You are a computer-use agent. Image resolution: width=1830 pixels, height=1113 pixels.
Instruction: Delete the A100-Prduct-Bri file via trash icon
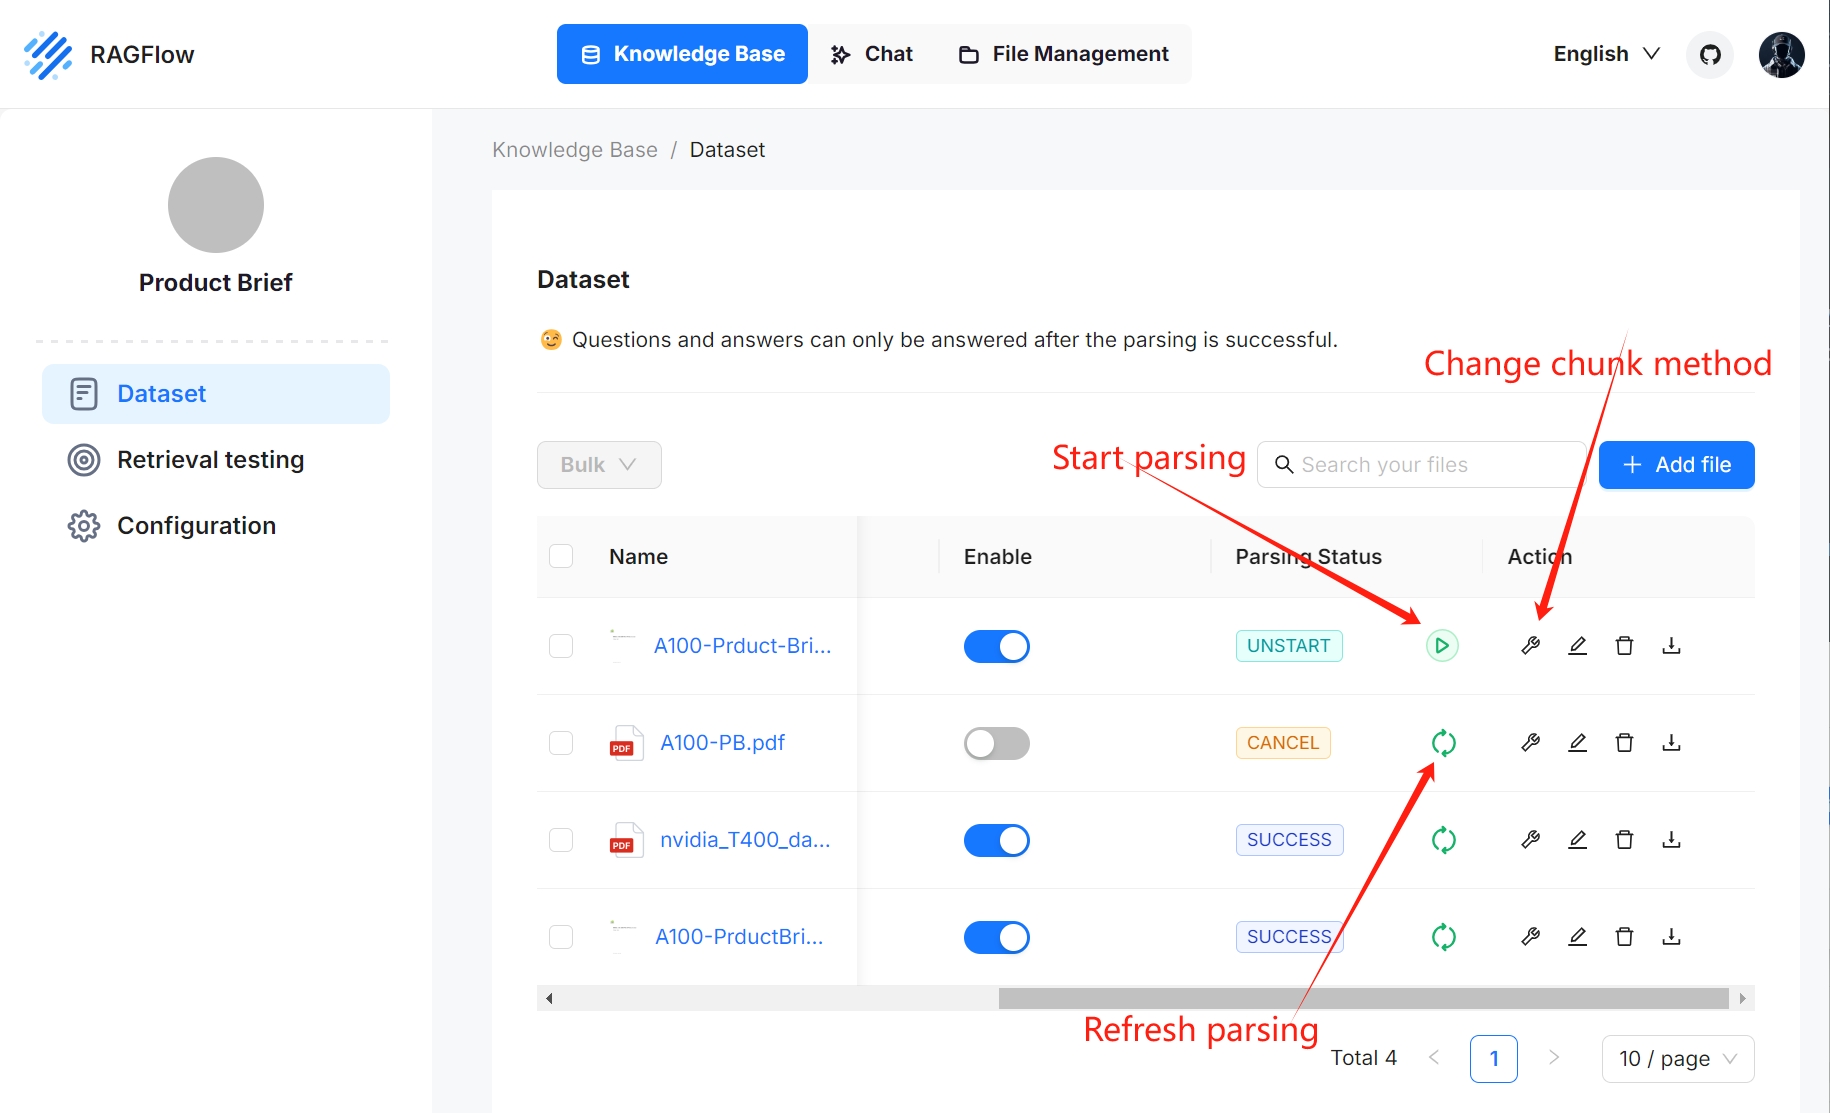click(1624, 646)
